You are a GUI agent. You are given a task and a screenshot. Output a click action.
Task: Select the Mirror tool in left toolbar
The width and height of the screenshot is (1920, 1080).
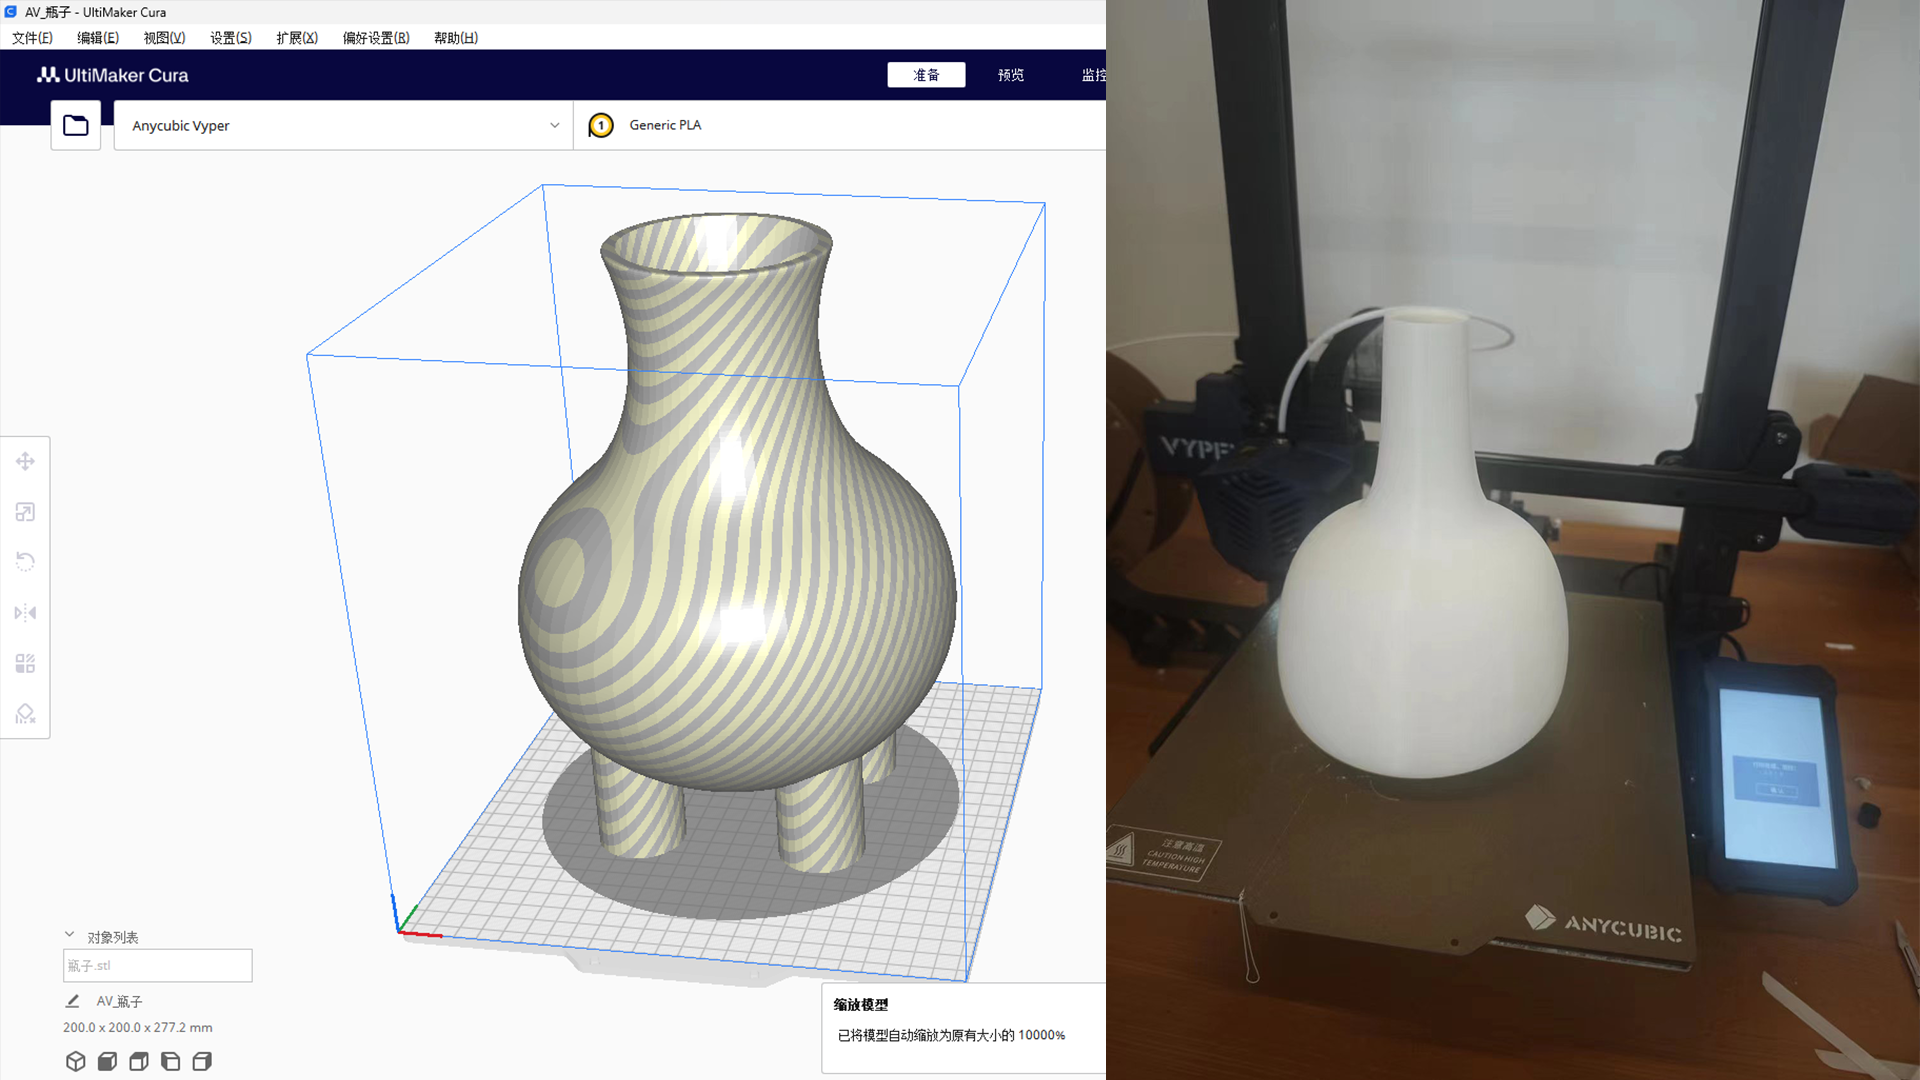[25, 613]
